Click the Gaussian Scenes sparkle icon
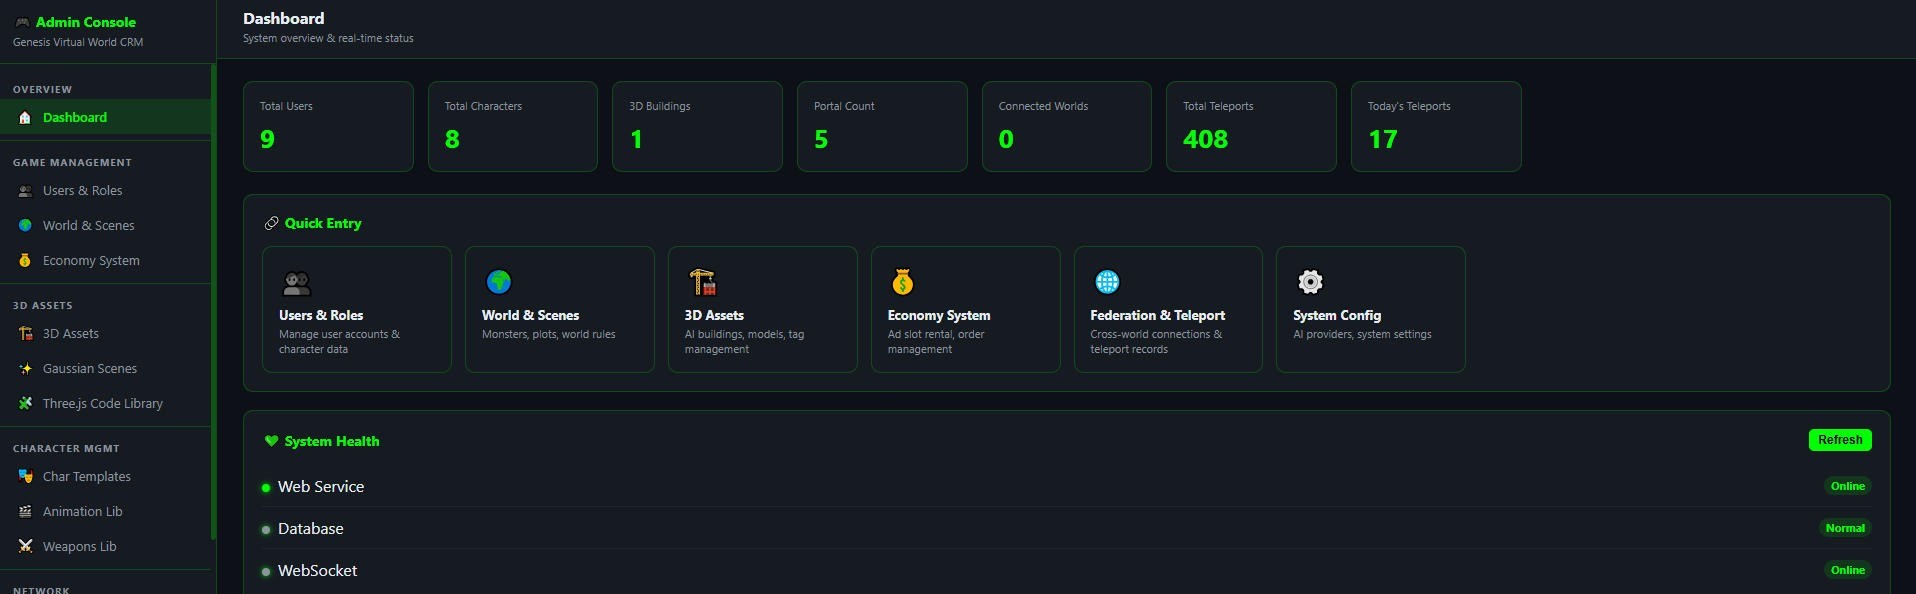Screen dimensions: 1916x594 pyautogui.click(x=25, y=369)
